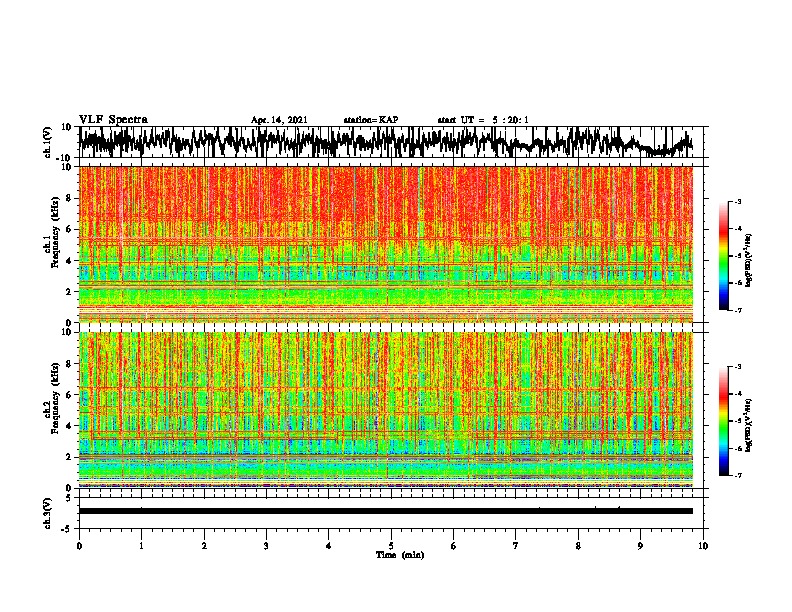Image resolution: width=792 pixels, height=612 pixels.
Task: Click time axis tick label "10"
Action: (x=703, y=546)
